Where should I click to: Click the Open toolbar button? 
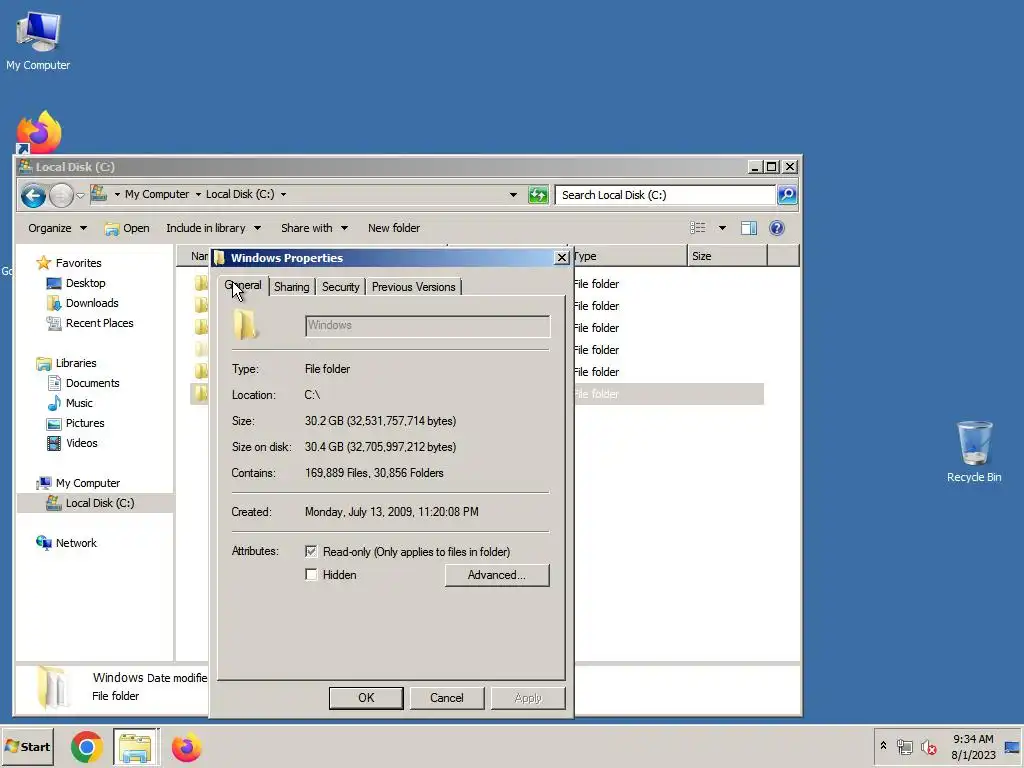click(127, 228)
